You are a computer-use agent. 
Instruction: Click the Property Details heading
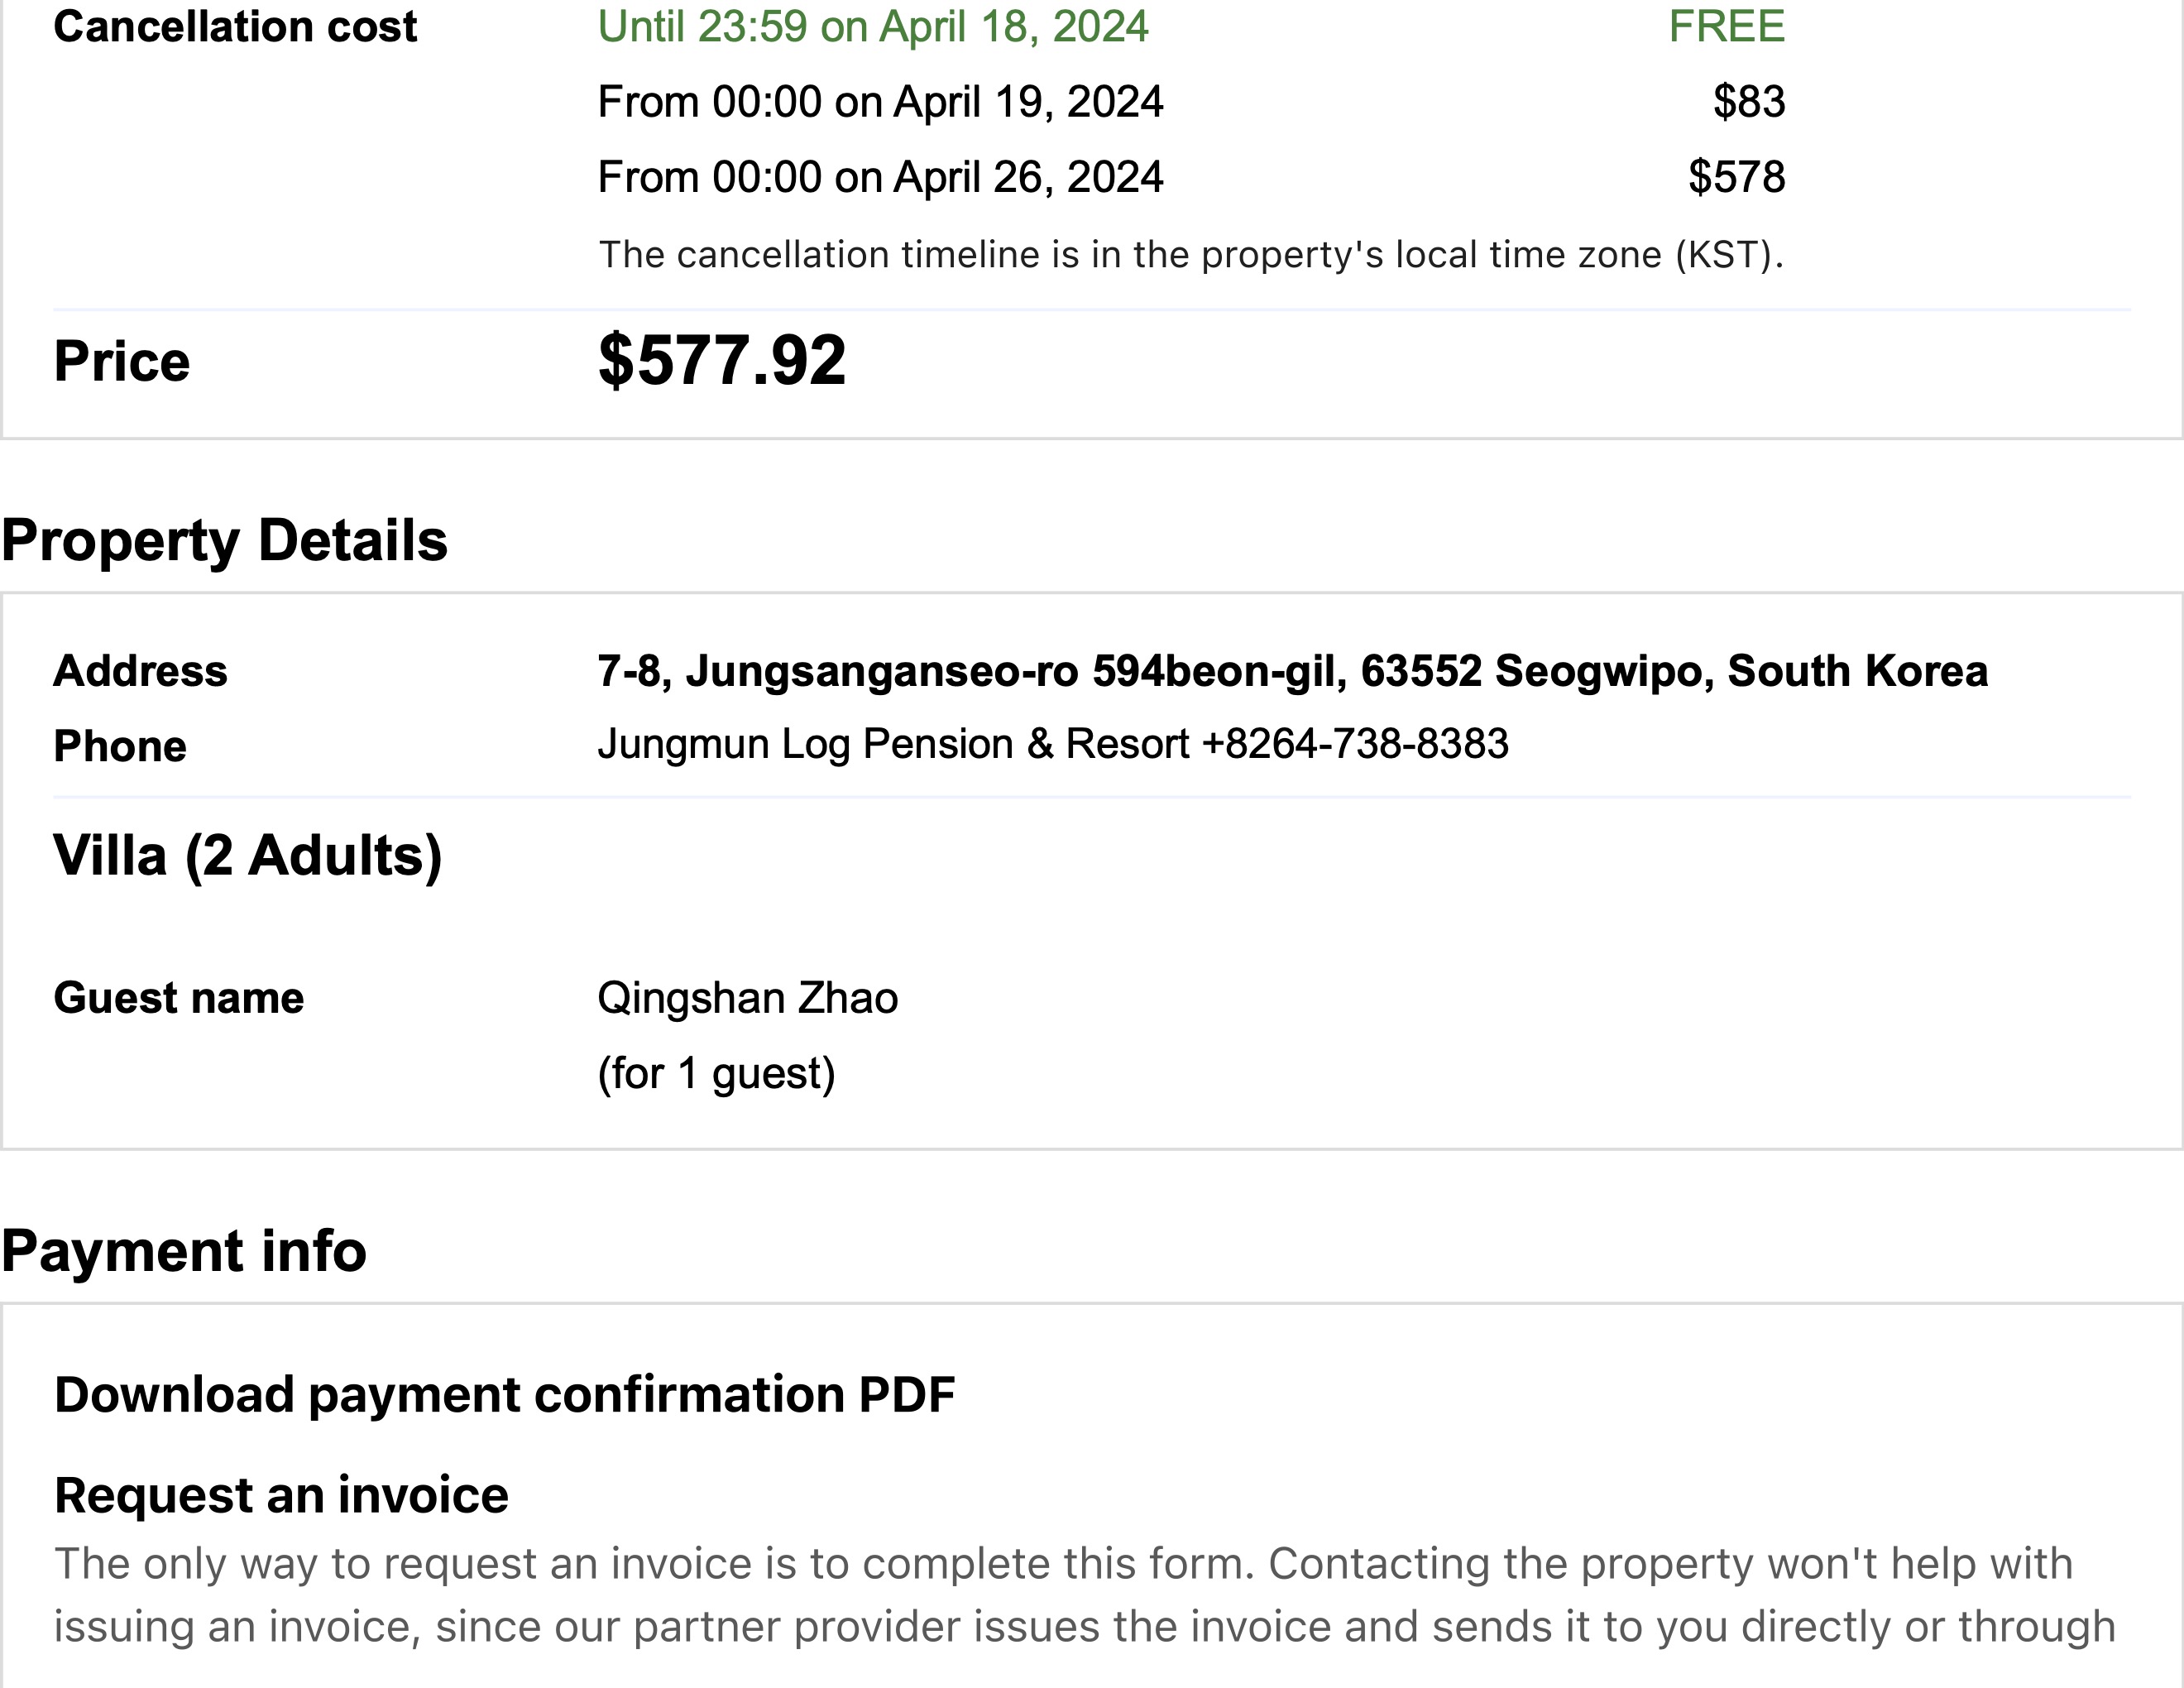pyautogui.click(x=225, y=541)
